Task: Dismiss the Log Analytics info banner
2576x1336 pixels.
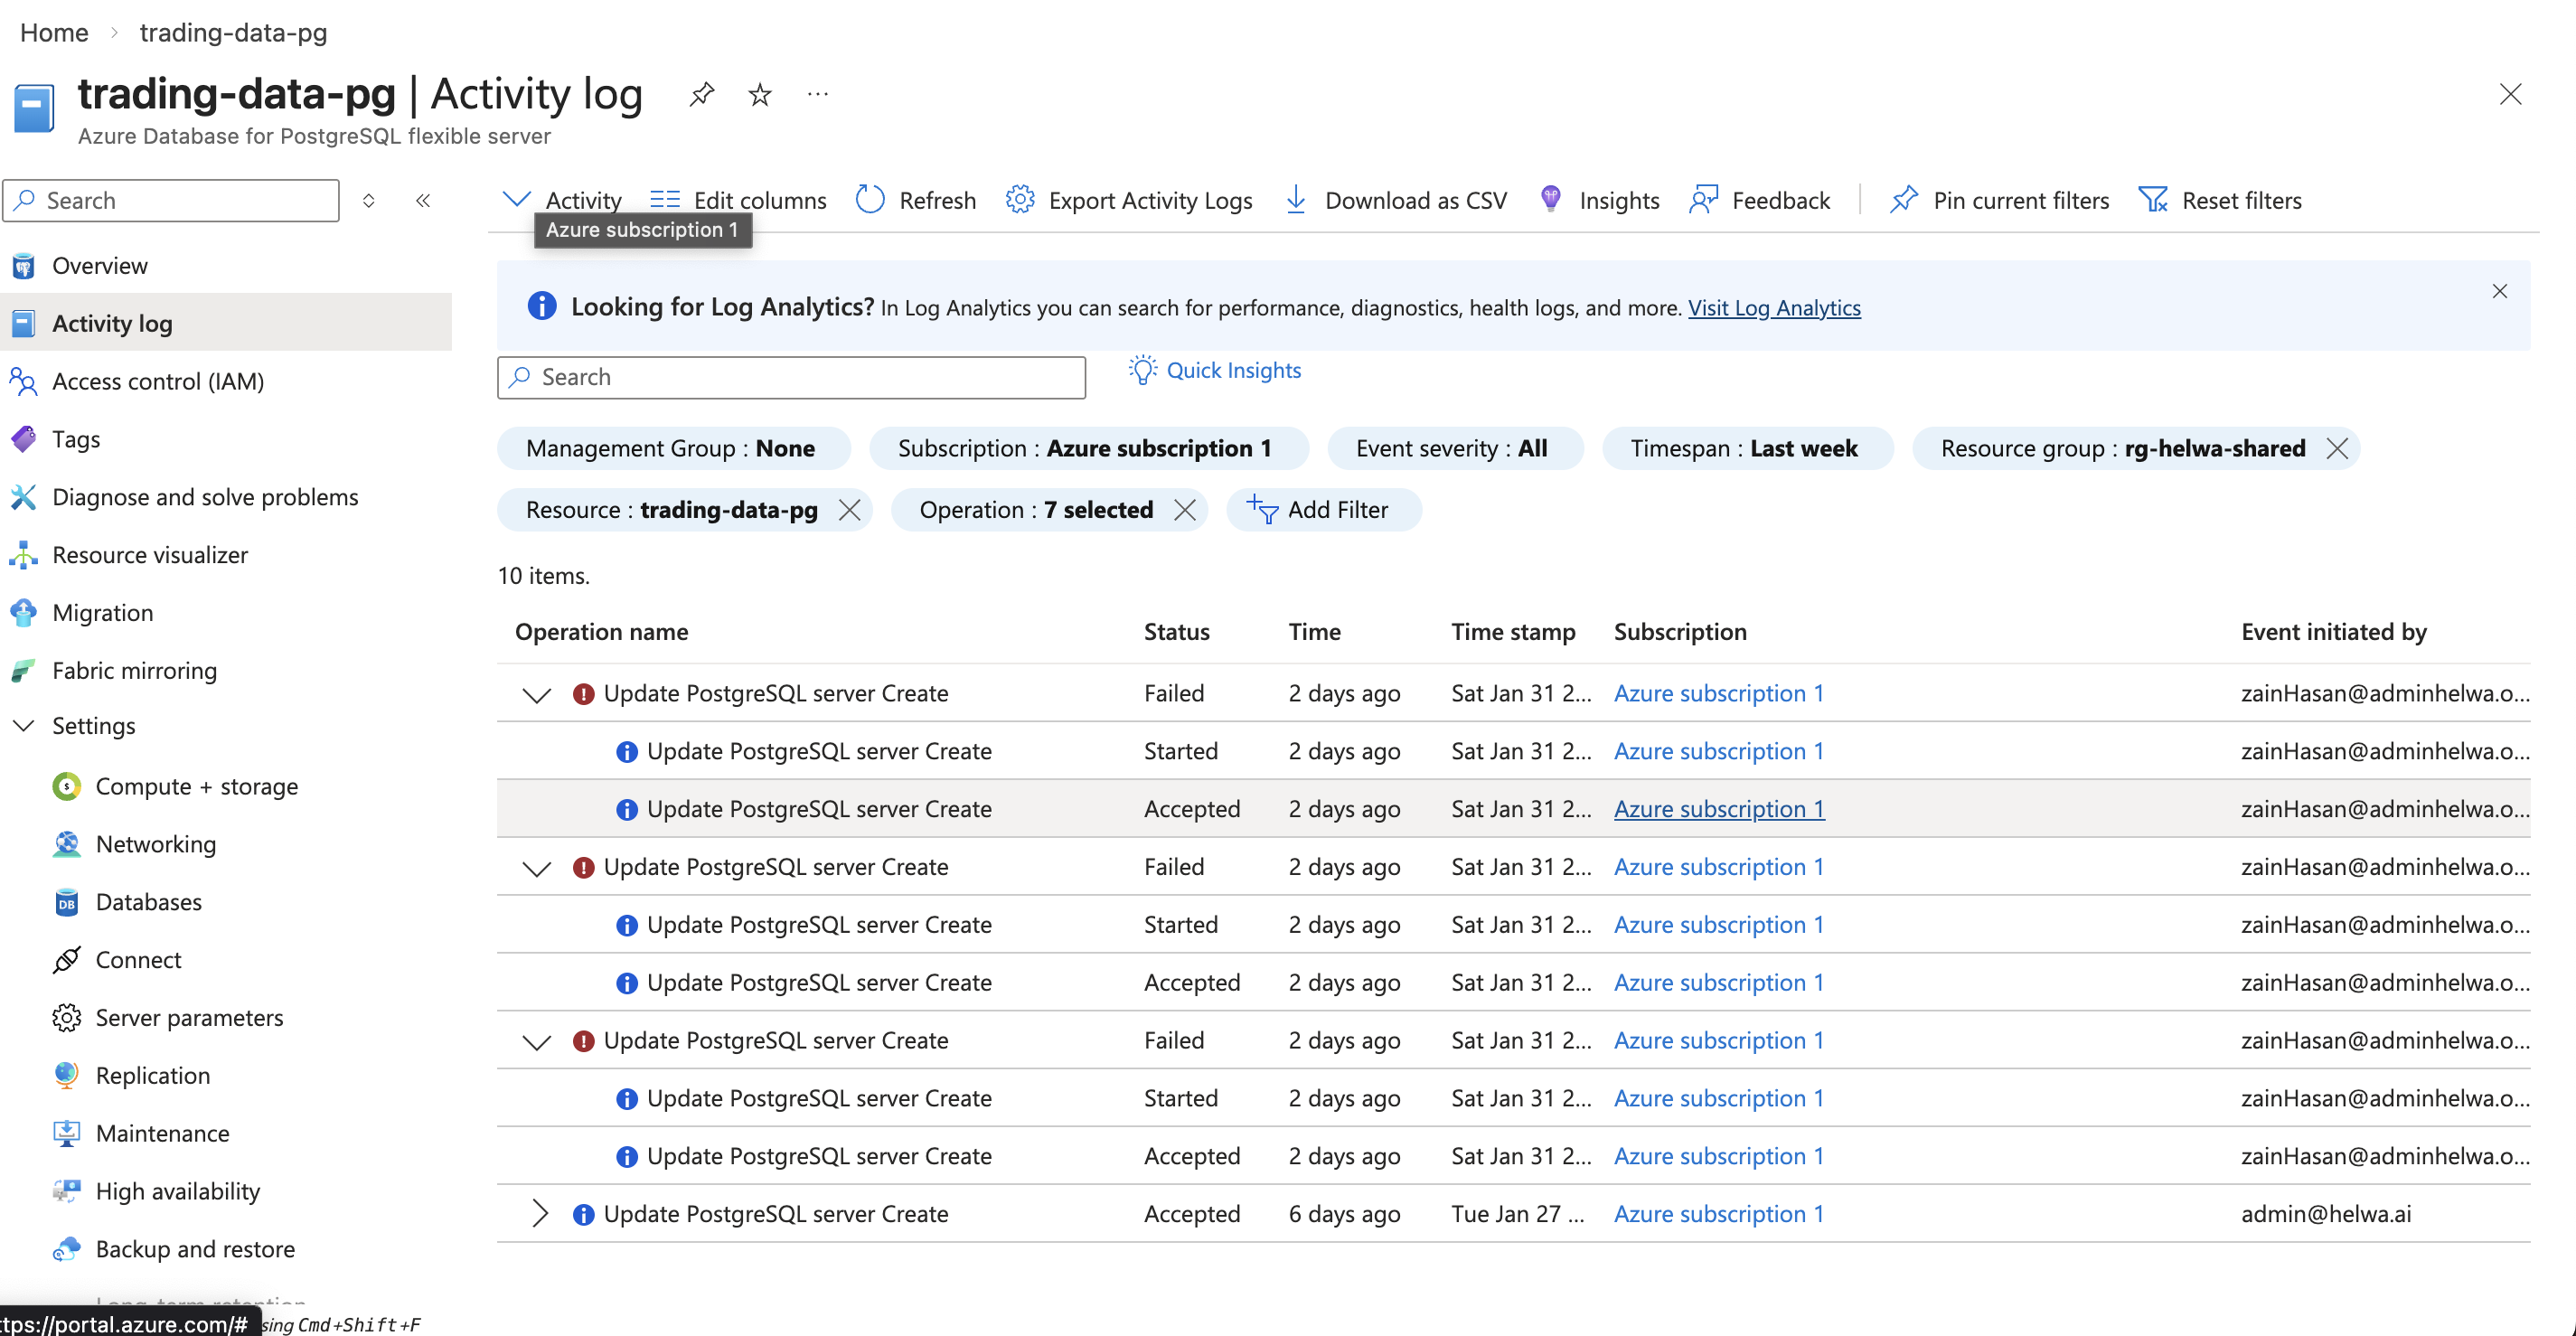Action: pyautogui.click(x=2499, y=291)
